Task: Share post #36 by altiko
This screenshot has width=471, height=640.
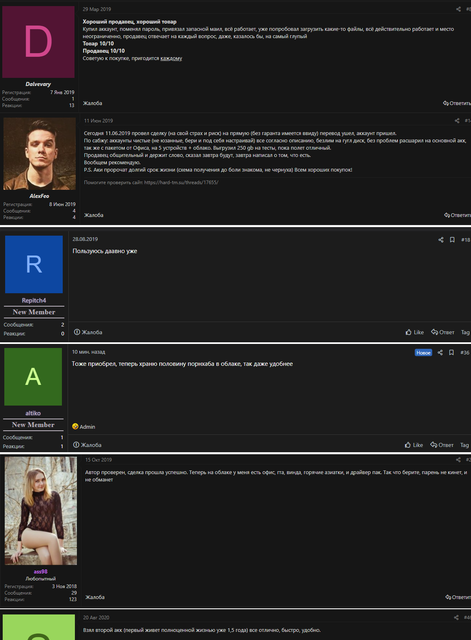Action: click(x=440, y=353)
